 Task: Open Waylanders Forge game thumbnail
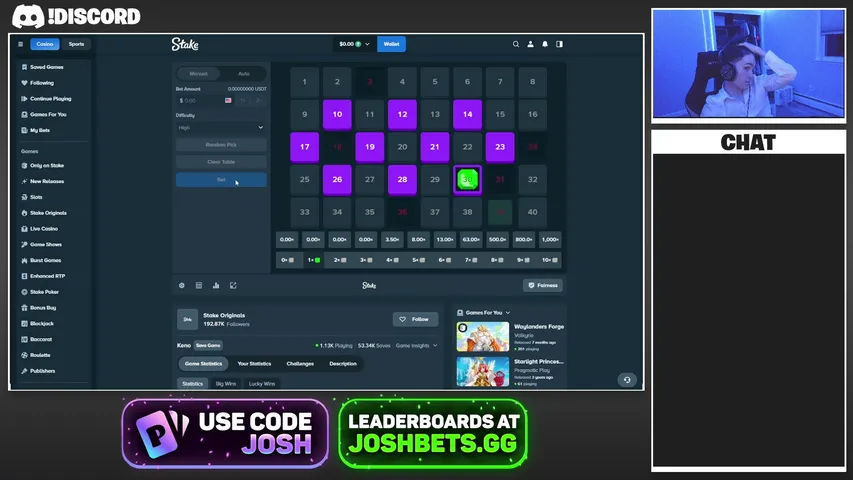point(483,337)
